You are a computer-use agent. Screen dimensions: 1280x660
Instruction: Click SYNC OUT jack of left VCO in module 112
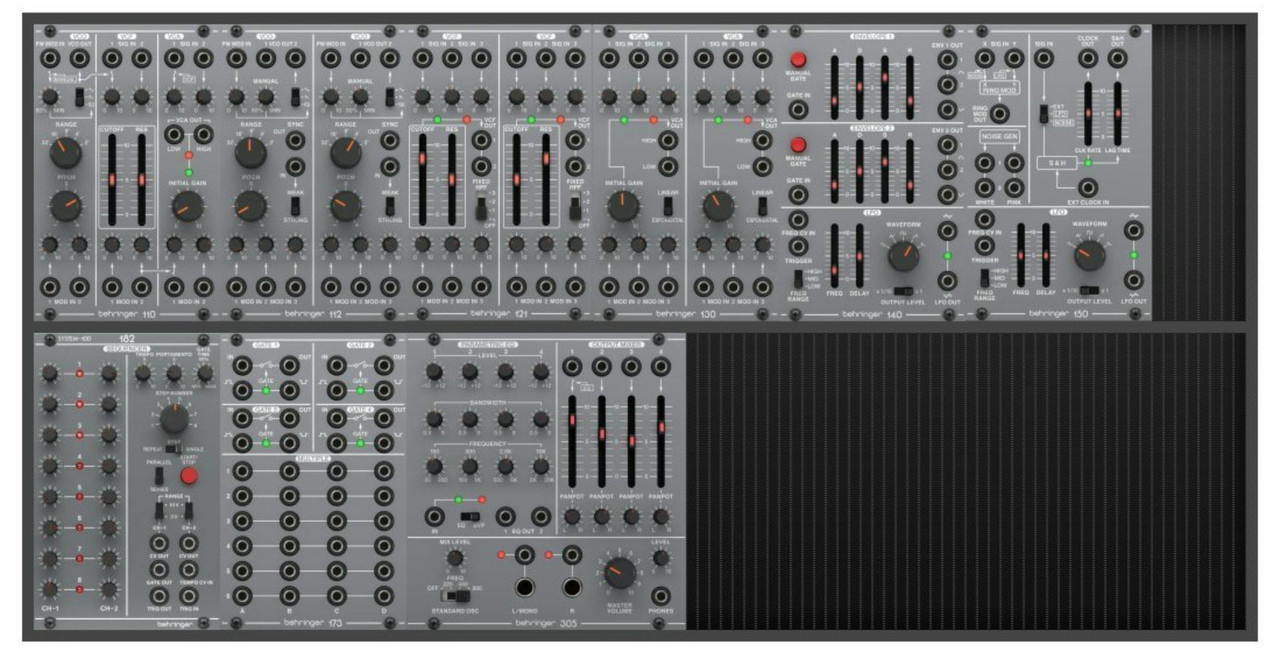tap(295, 139)
